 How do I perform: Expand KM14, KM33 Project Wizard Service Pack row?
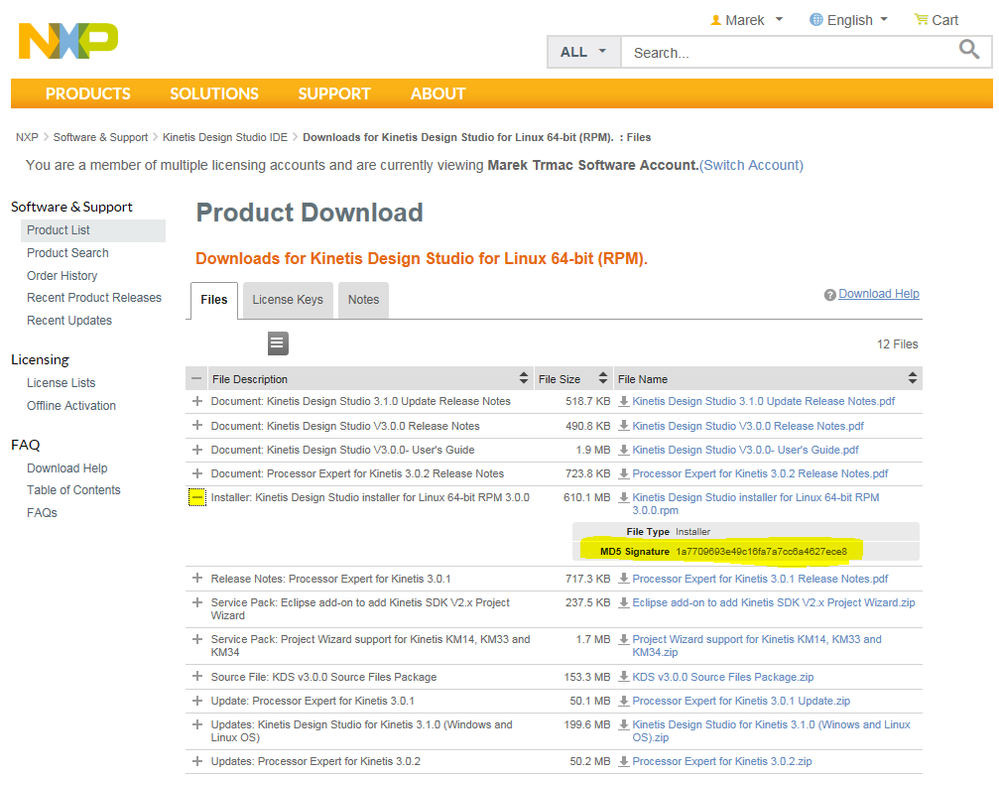pyautogui.click(x=197, y=639)
